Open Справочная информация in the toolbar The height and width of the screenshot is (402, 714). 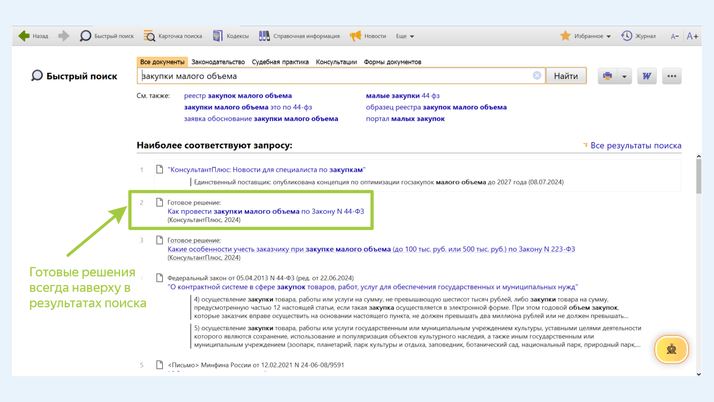point(299,36)
